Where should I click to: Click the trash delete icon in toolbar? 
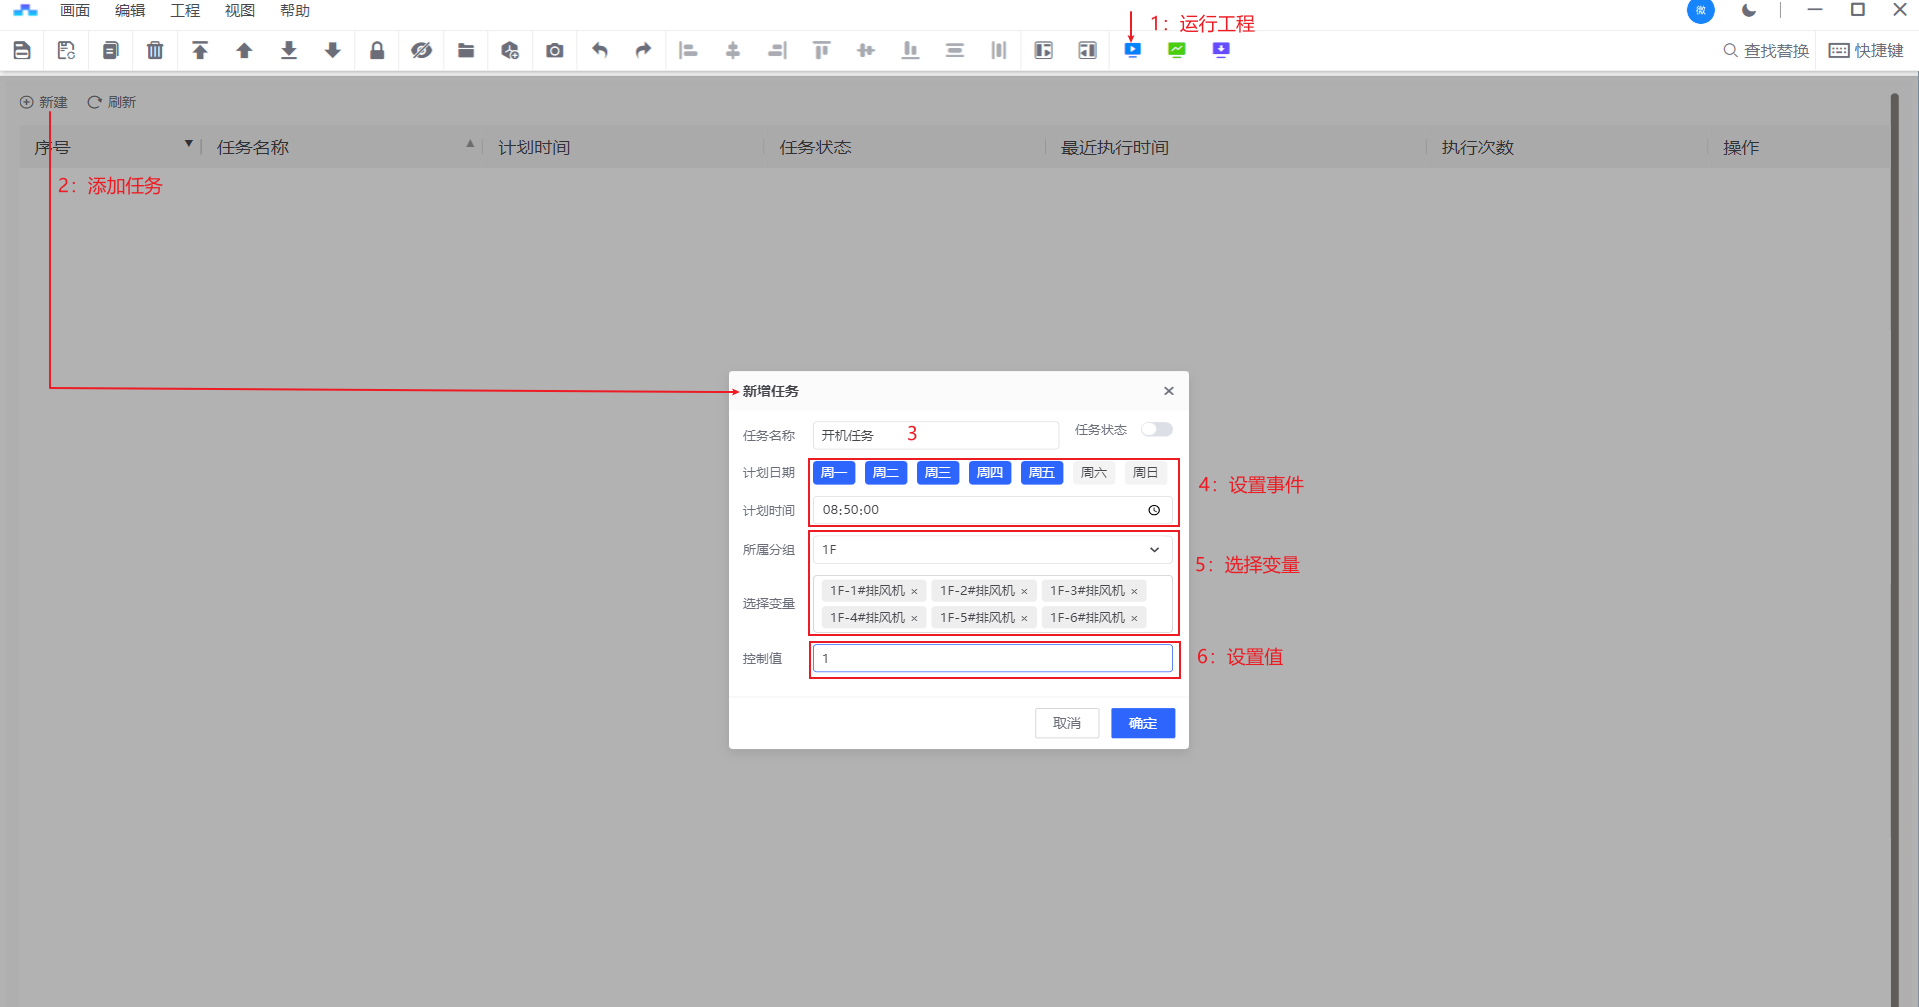[155, 50]
